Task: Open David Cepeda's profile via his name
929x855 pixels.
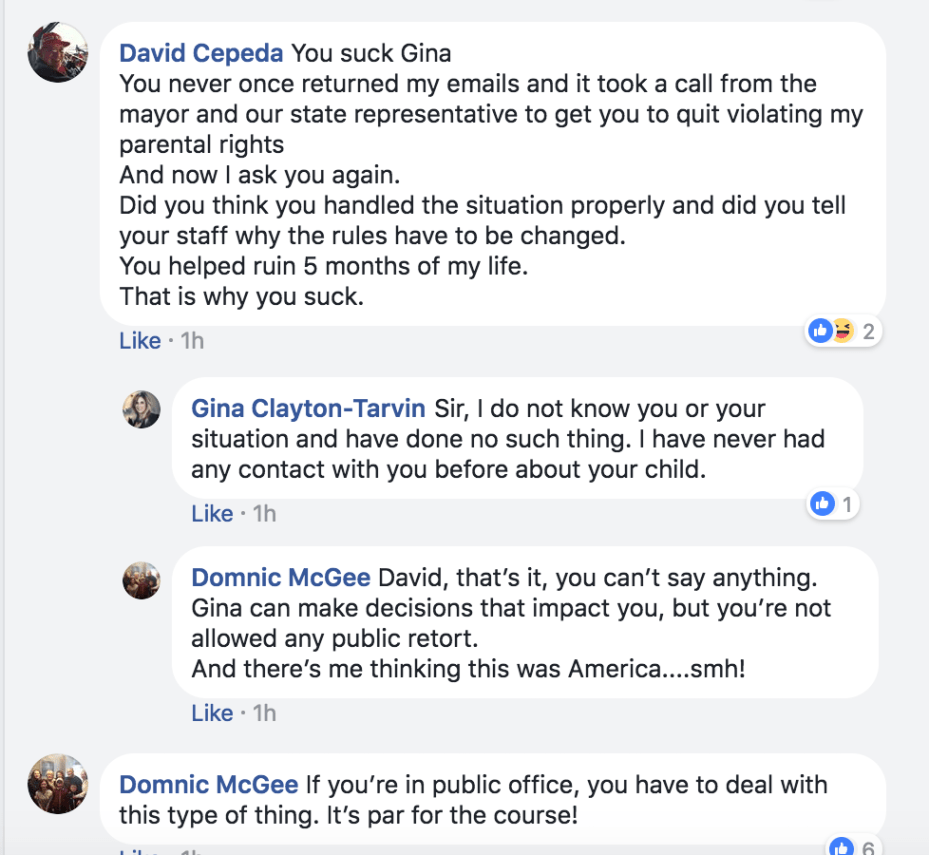Action: pos(200,52)
